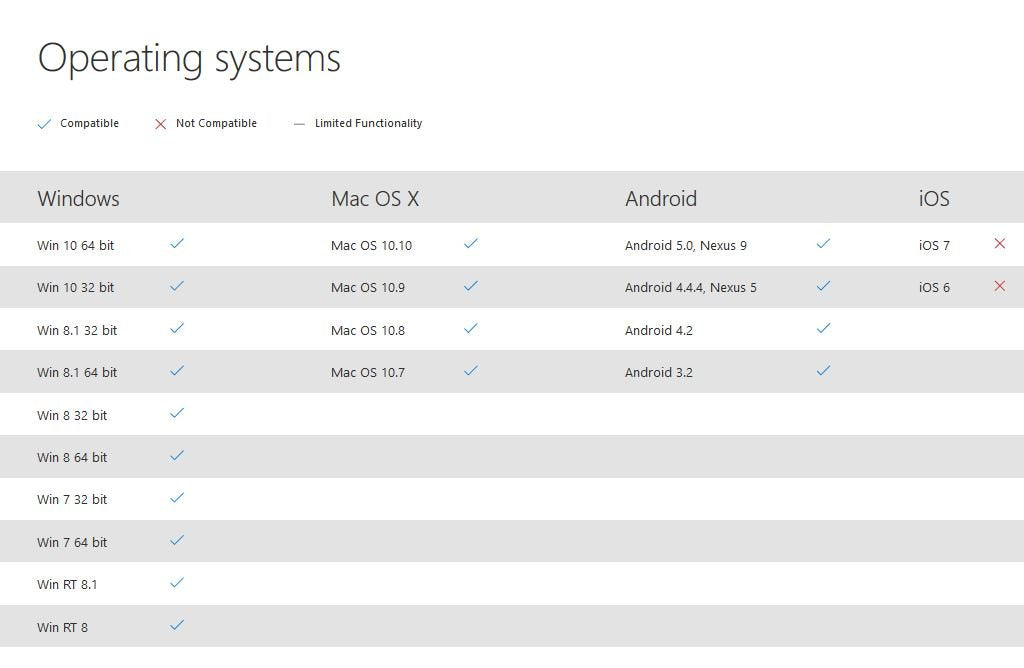Click the Mac OS 10.10 compatible checkmark
The image size is (1024, 668).
click(471, 243)
